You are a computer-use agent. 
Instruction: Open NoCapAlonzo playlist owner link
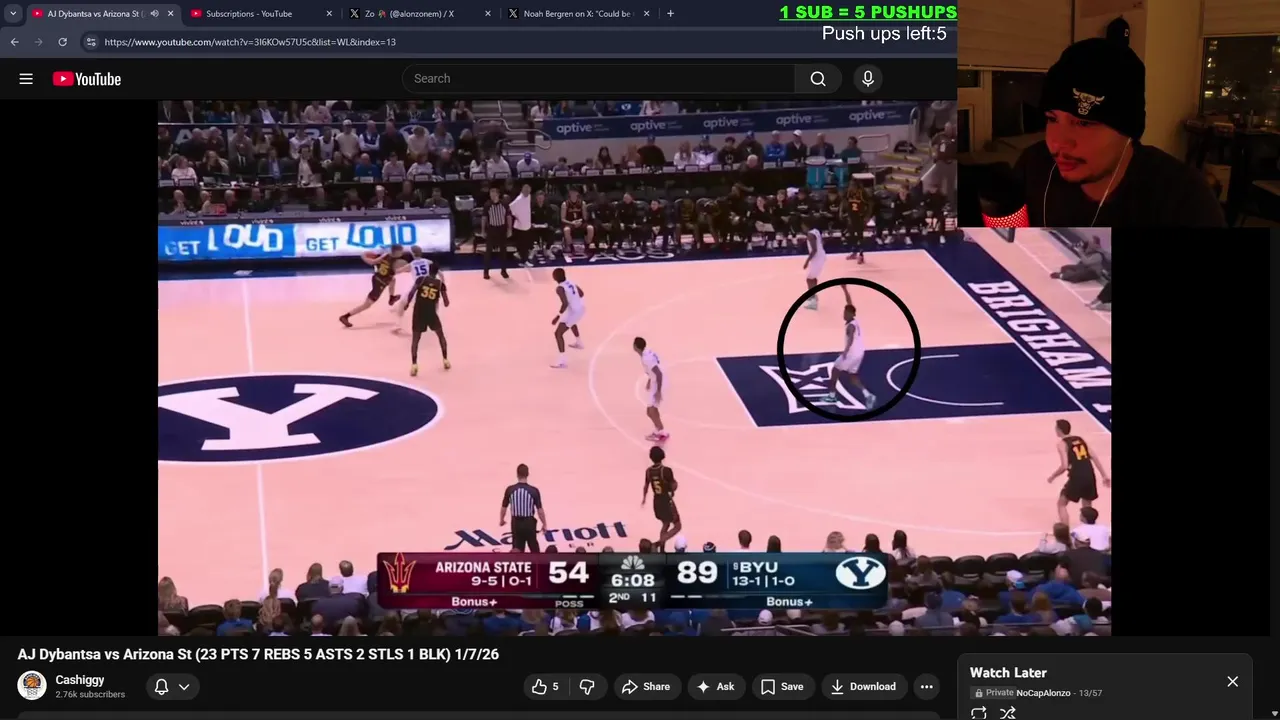coord(1043,693)
